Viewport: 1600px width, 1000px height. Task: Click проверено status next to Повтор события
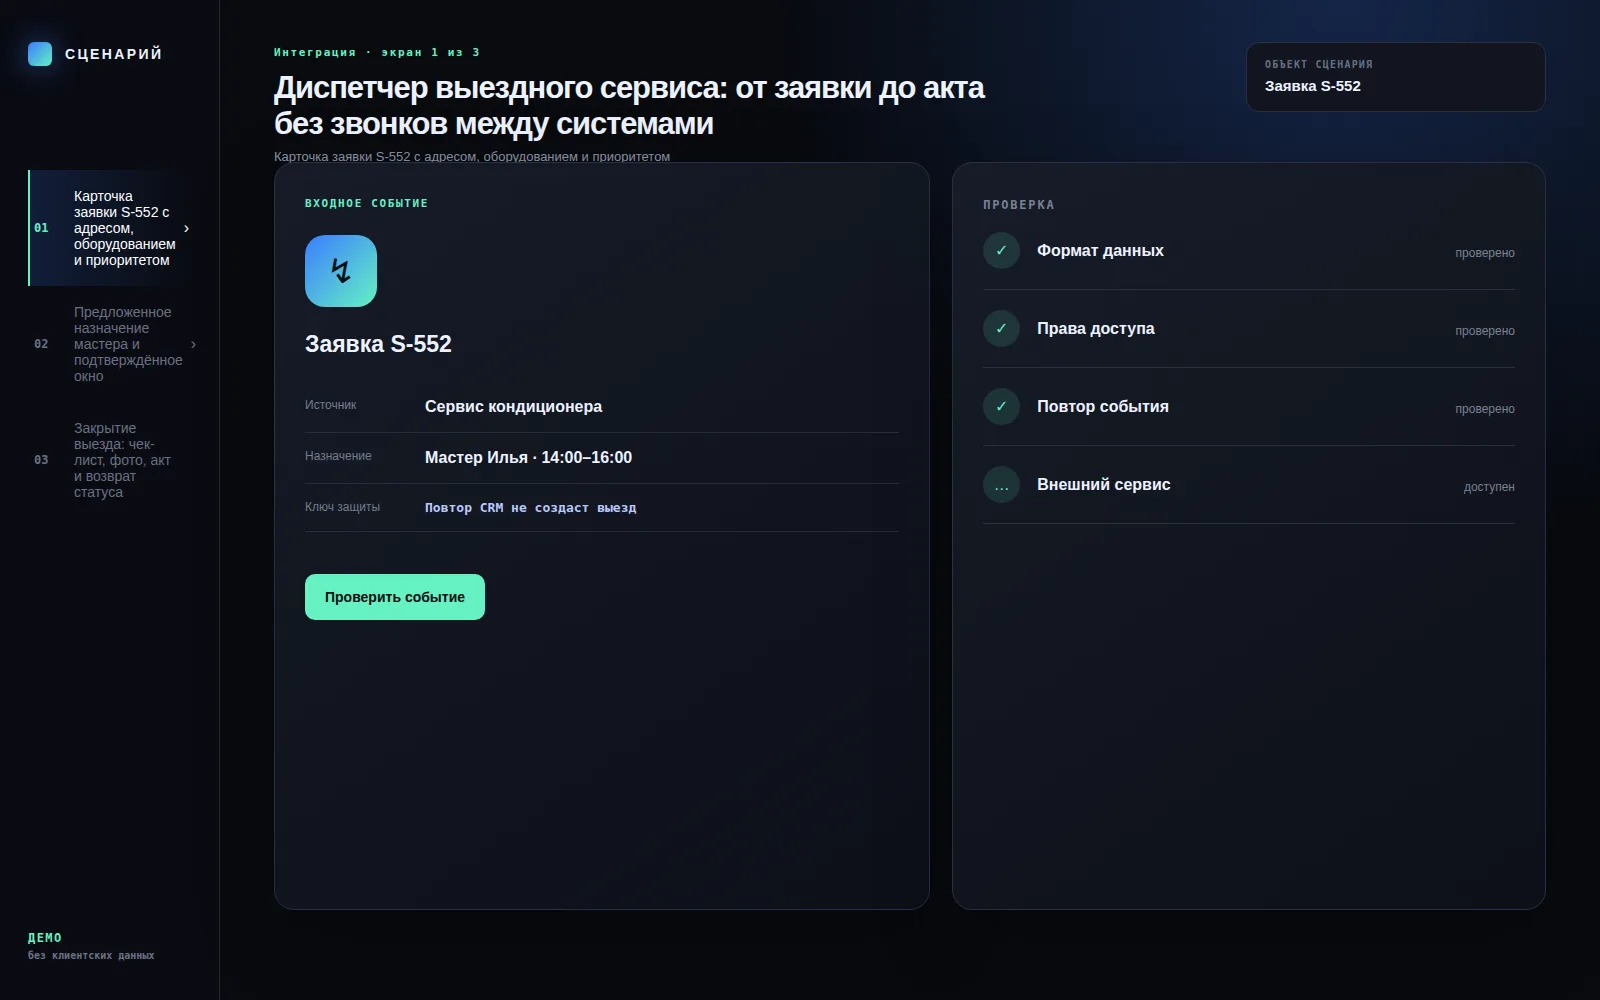pos(1484,409)
